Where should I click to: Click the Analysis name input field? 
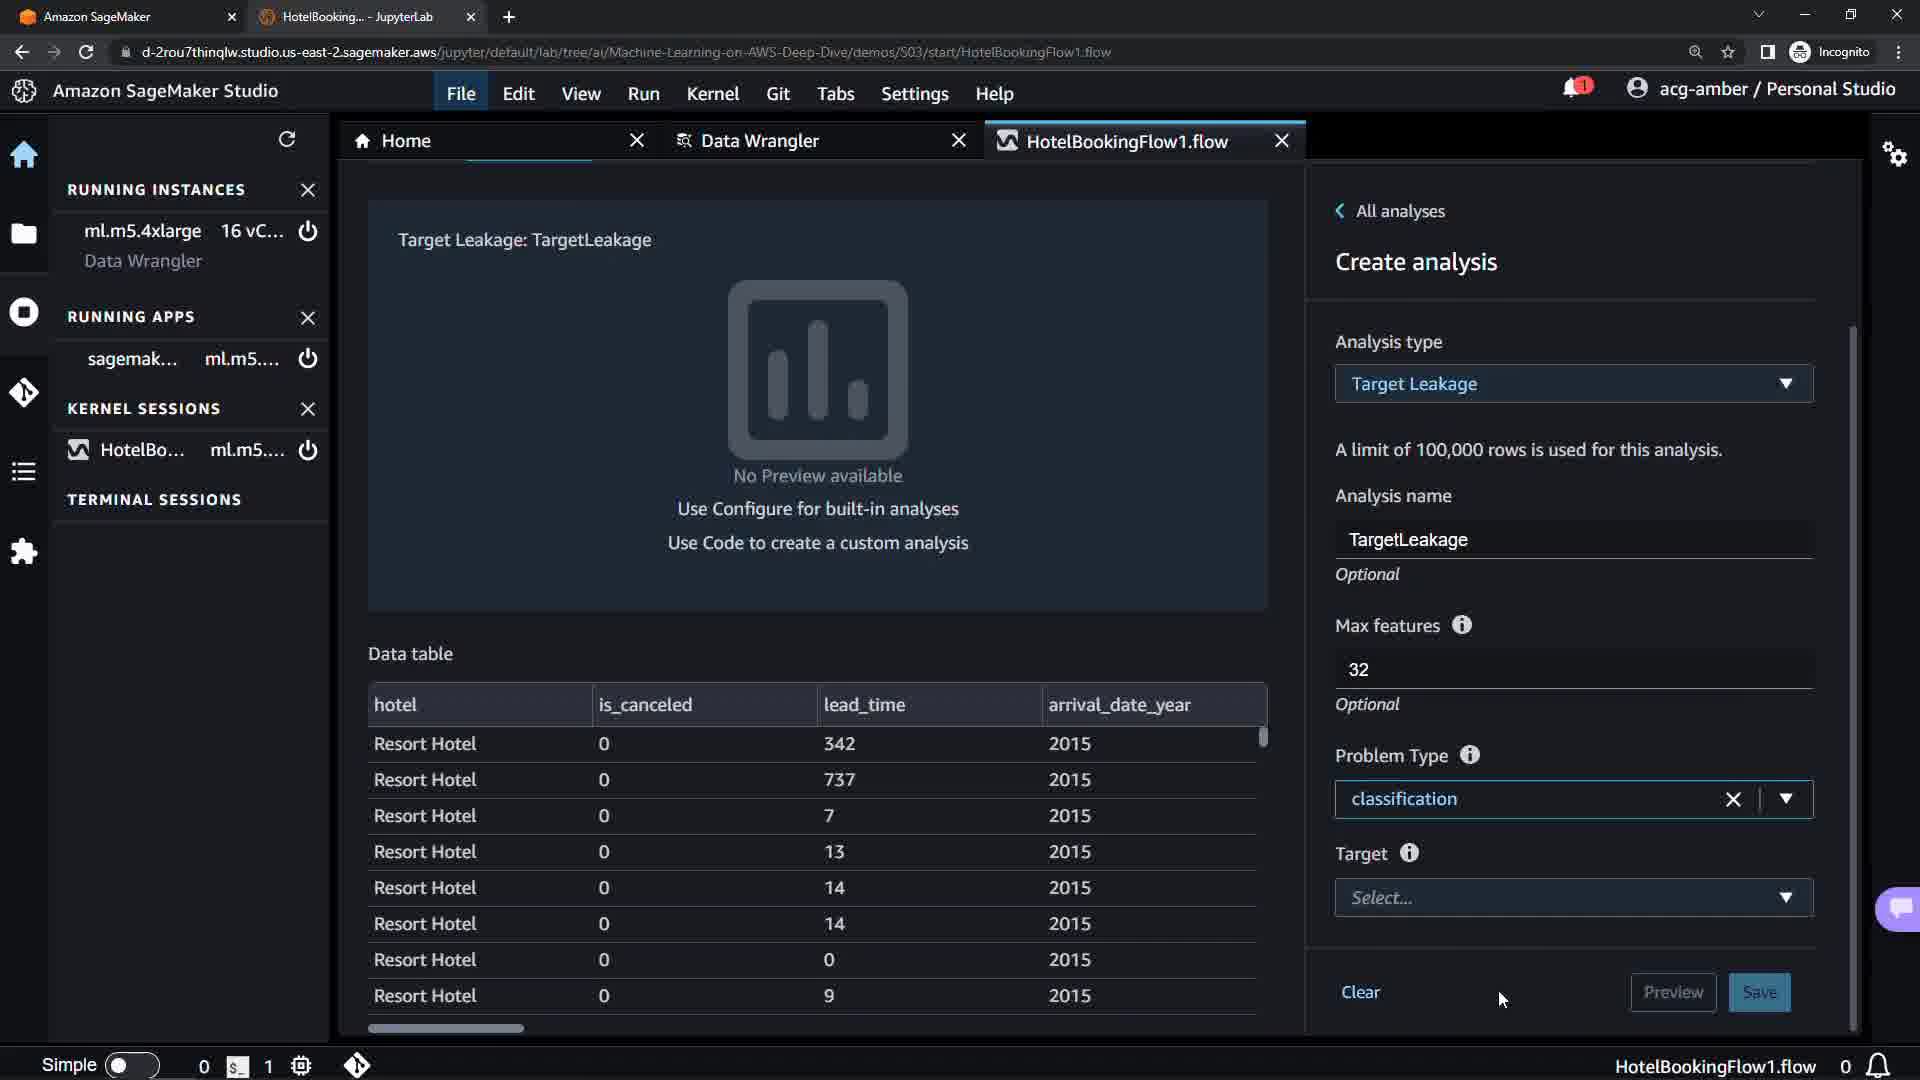point(1573,540)
